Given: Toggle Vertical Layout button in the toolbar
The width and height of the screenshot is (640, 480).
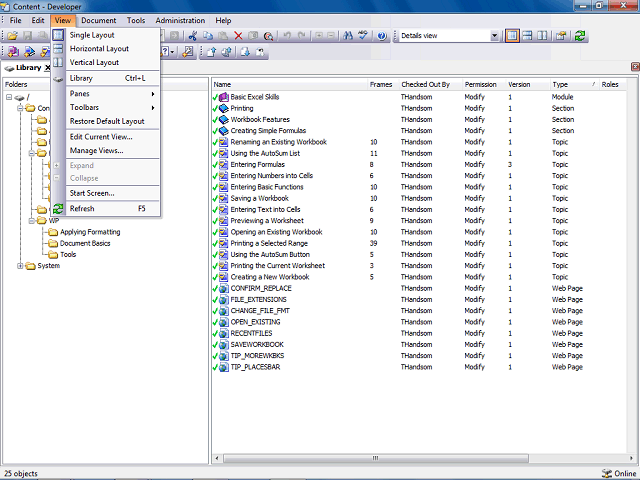Looking at the screenshot, I should [x=542, y=36].
